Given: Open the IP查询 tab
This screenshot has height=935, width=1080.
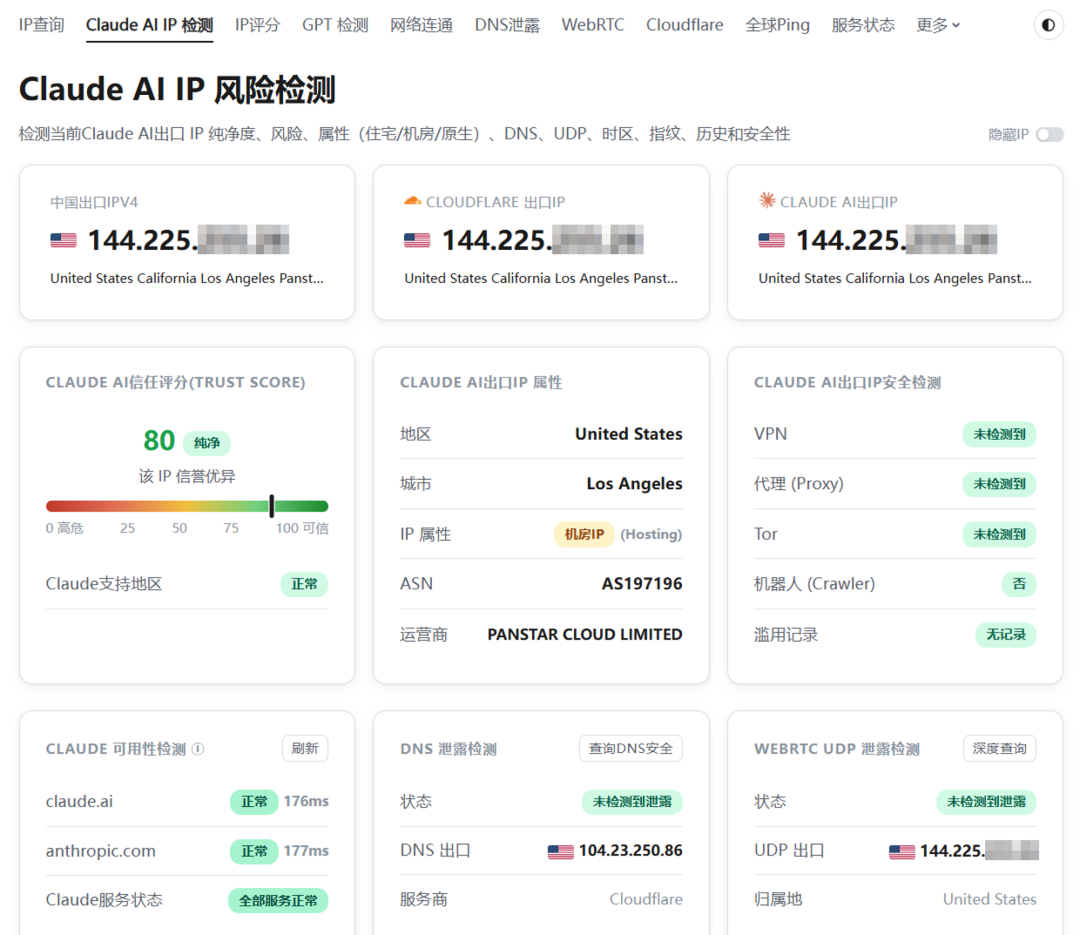Looking at the screenshot, I should 41,25.
